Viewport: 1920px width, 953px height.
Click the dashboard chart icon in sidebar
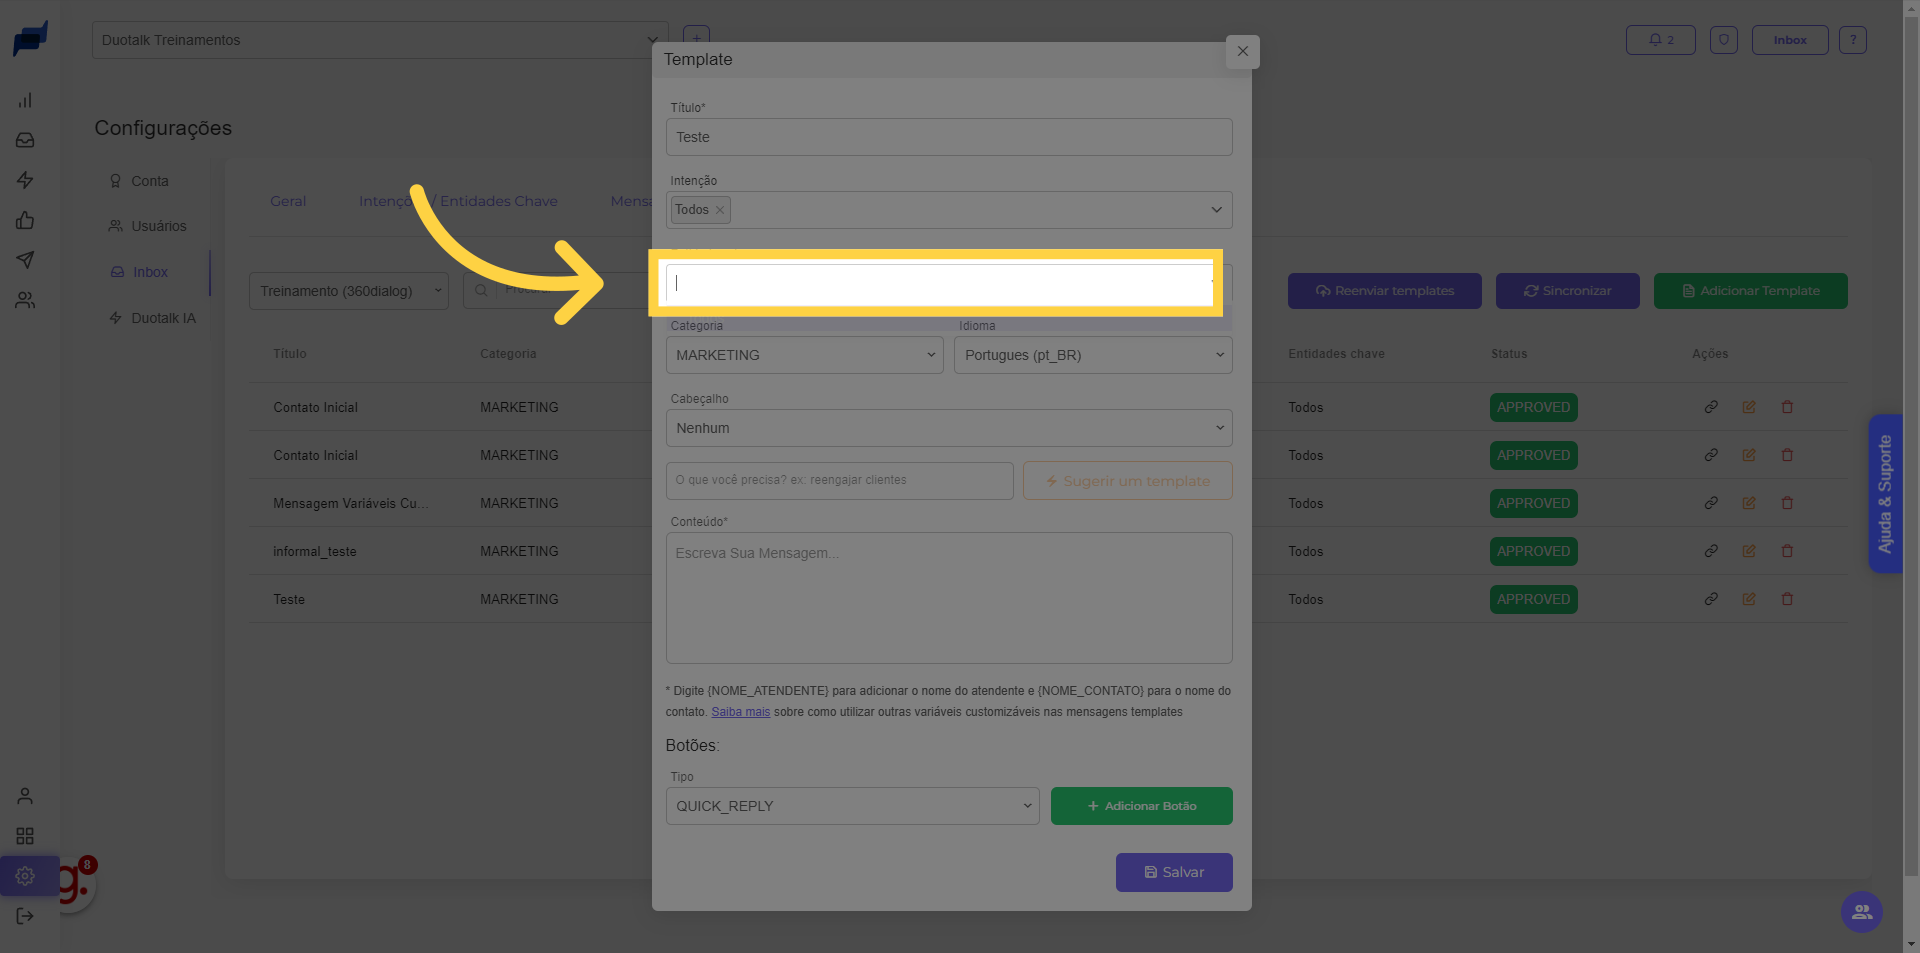tap(25, 100)
